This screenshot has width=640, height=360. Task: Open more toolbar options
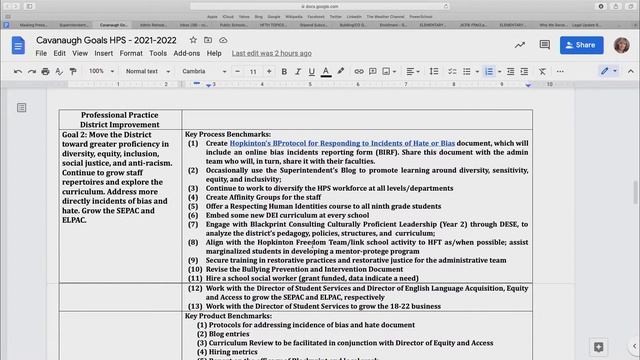click(x=560, y=71)
